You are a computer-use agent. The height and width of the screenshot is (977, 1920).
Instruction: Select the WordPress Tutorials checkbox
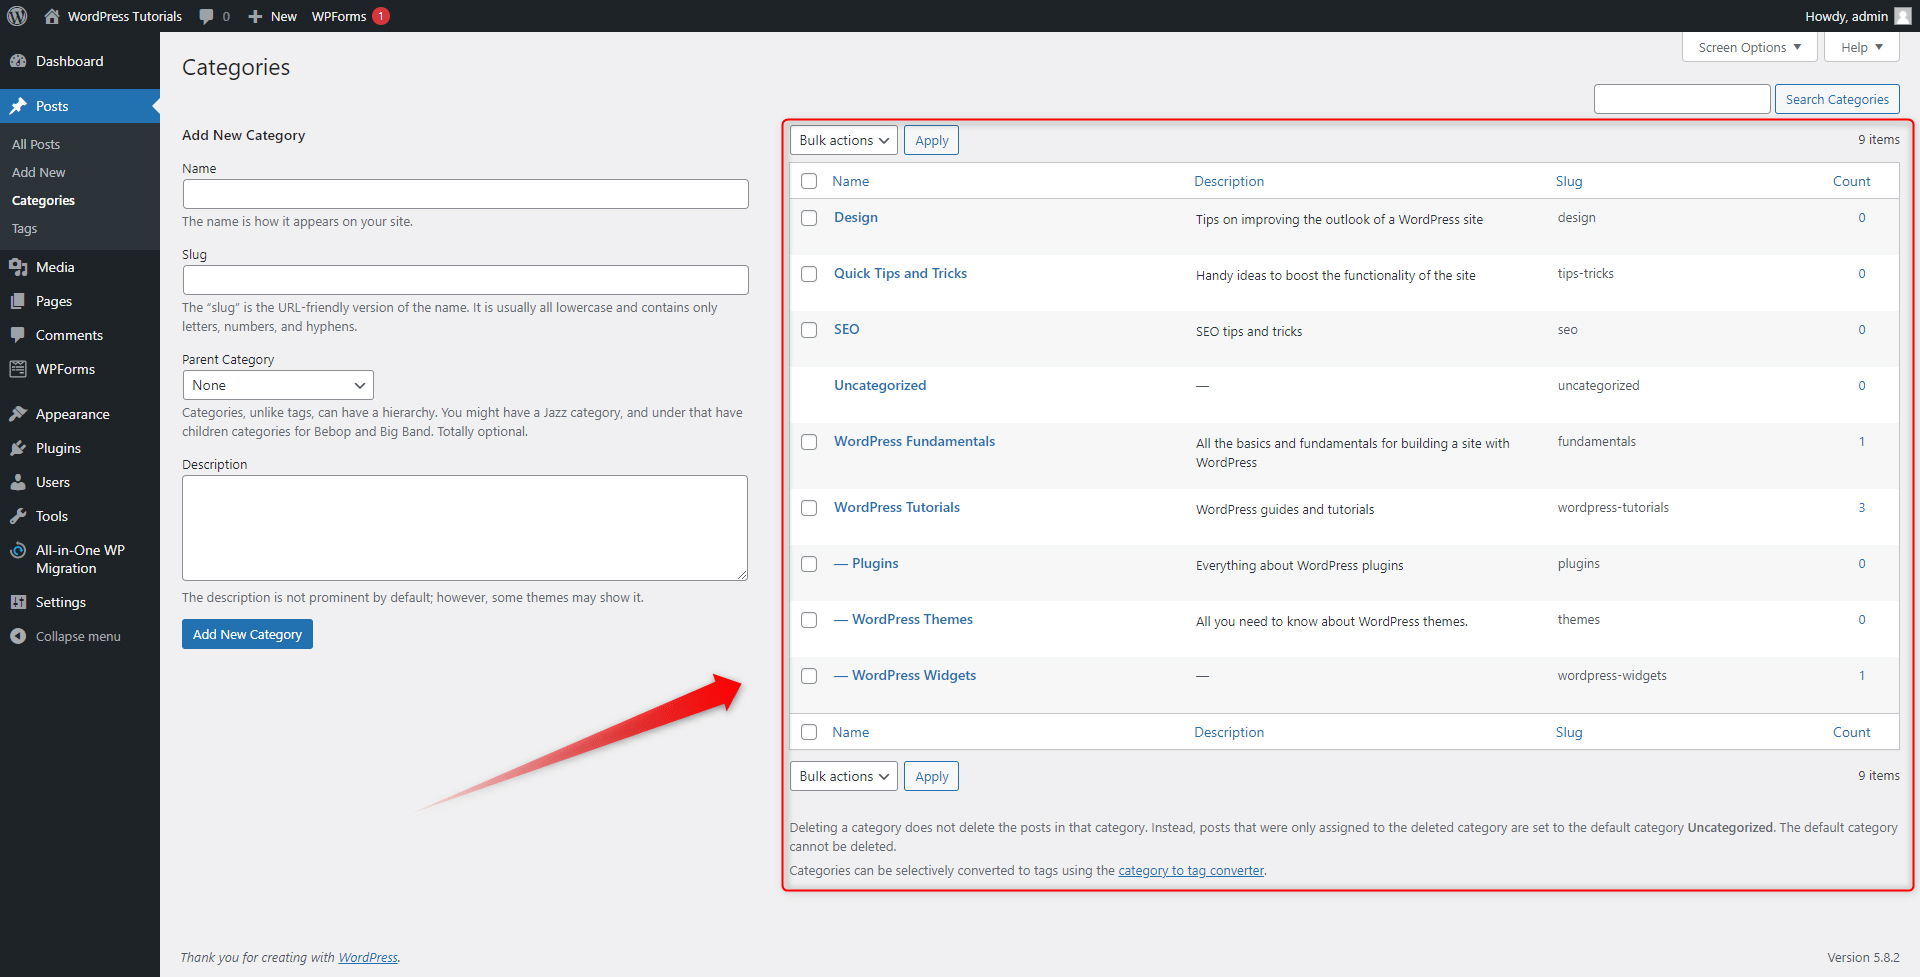pos(809,508)
